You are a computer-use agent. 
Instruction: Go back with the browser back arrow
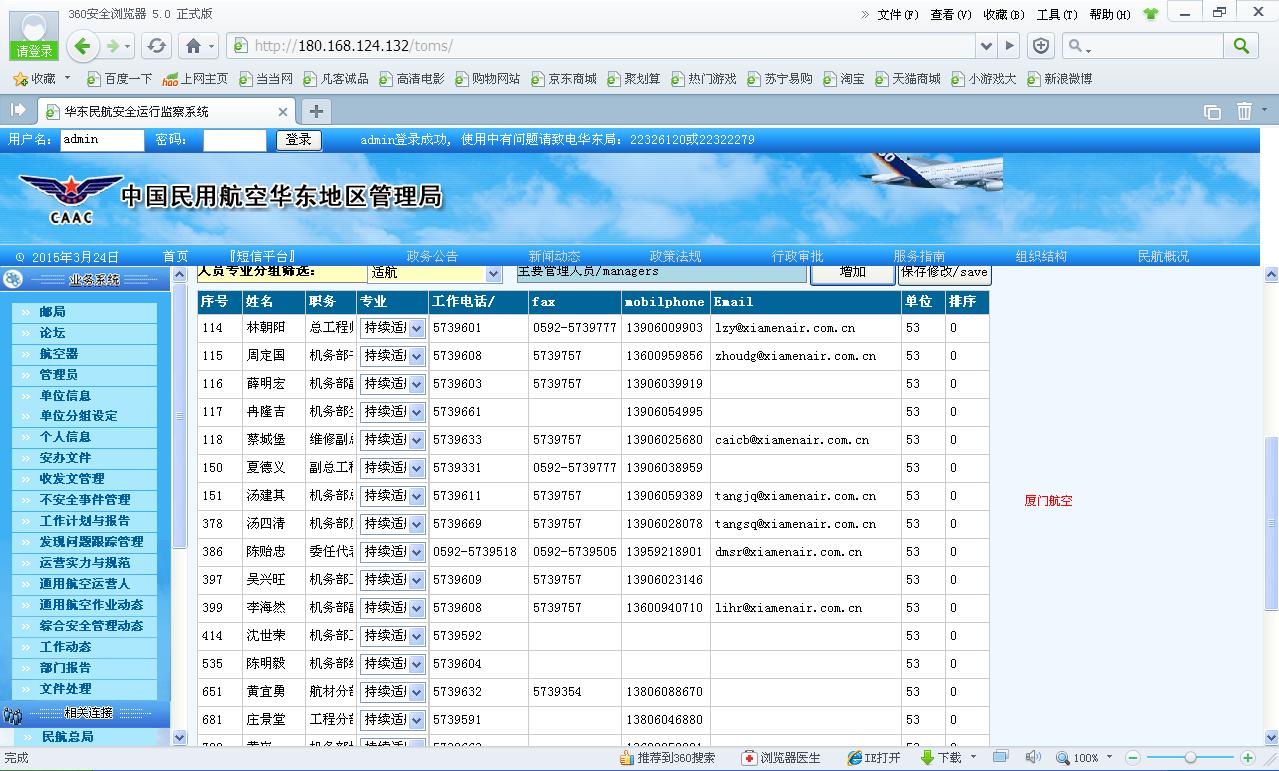coord(83,46)
